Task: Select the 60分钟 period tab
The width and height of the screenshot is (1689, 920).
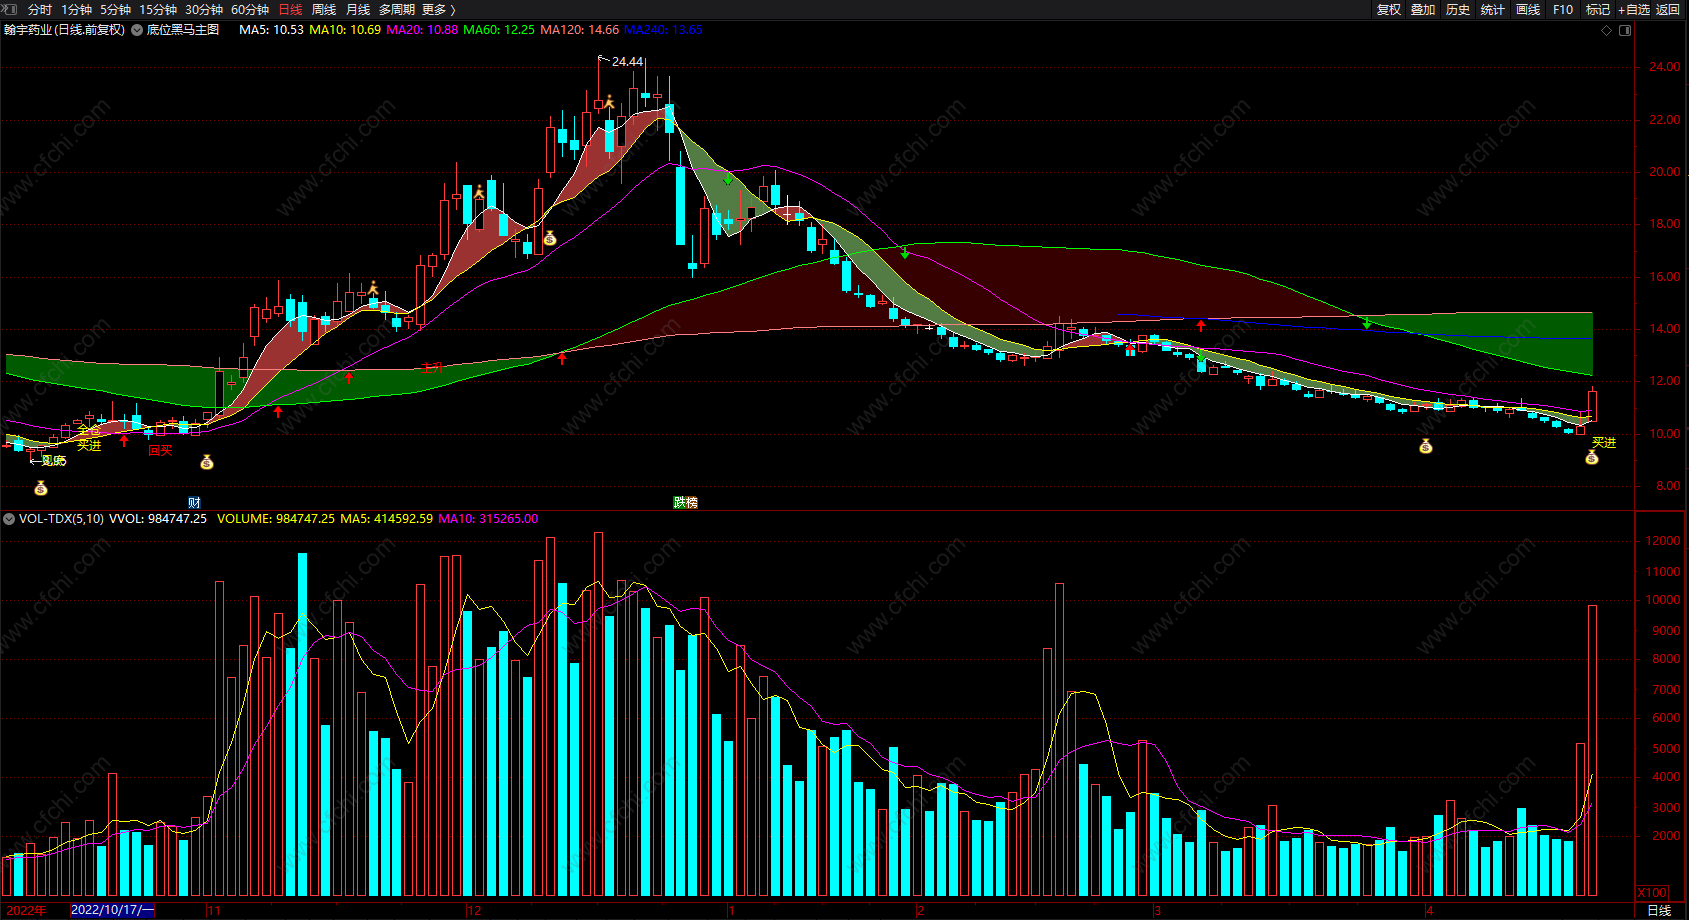Action: pyautogui.click(x=250, y=9)
